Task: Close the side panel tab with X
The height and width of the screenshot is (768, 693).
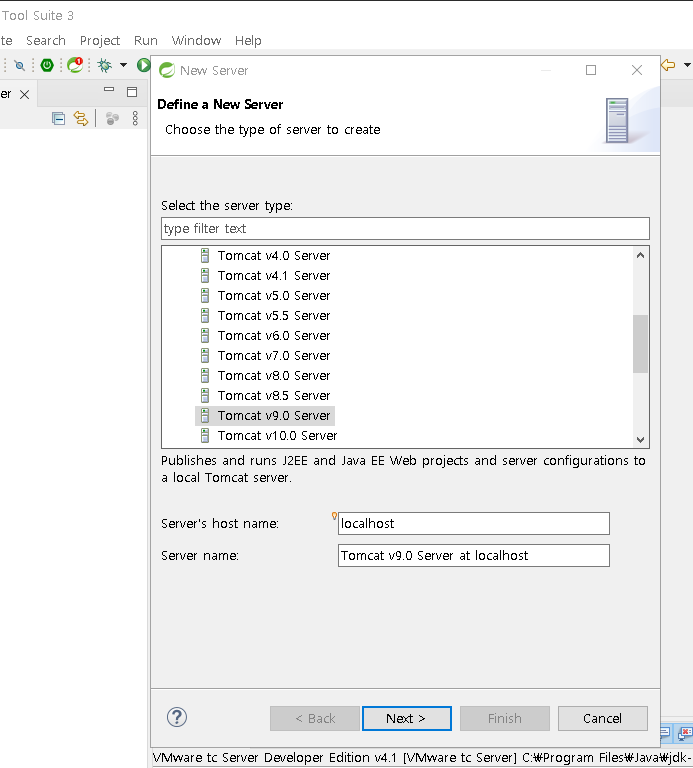Action: click(x=24, y=95)
